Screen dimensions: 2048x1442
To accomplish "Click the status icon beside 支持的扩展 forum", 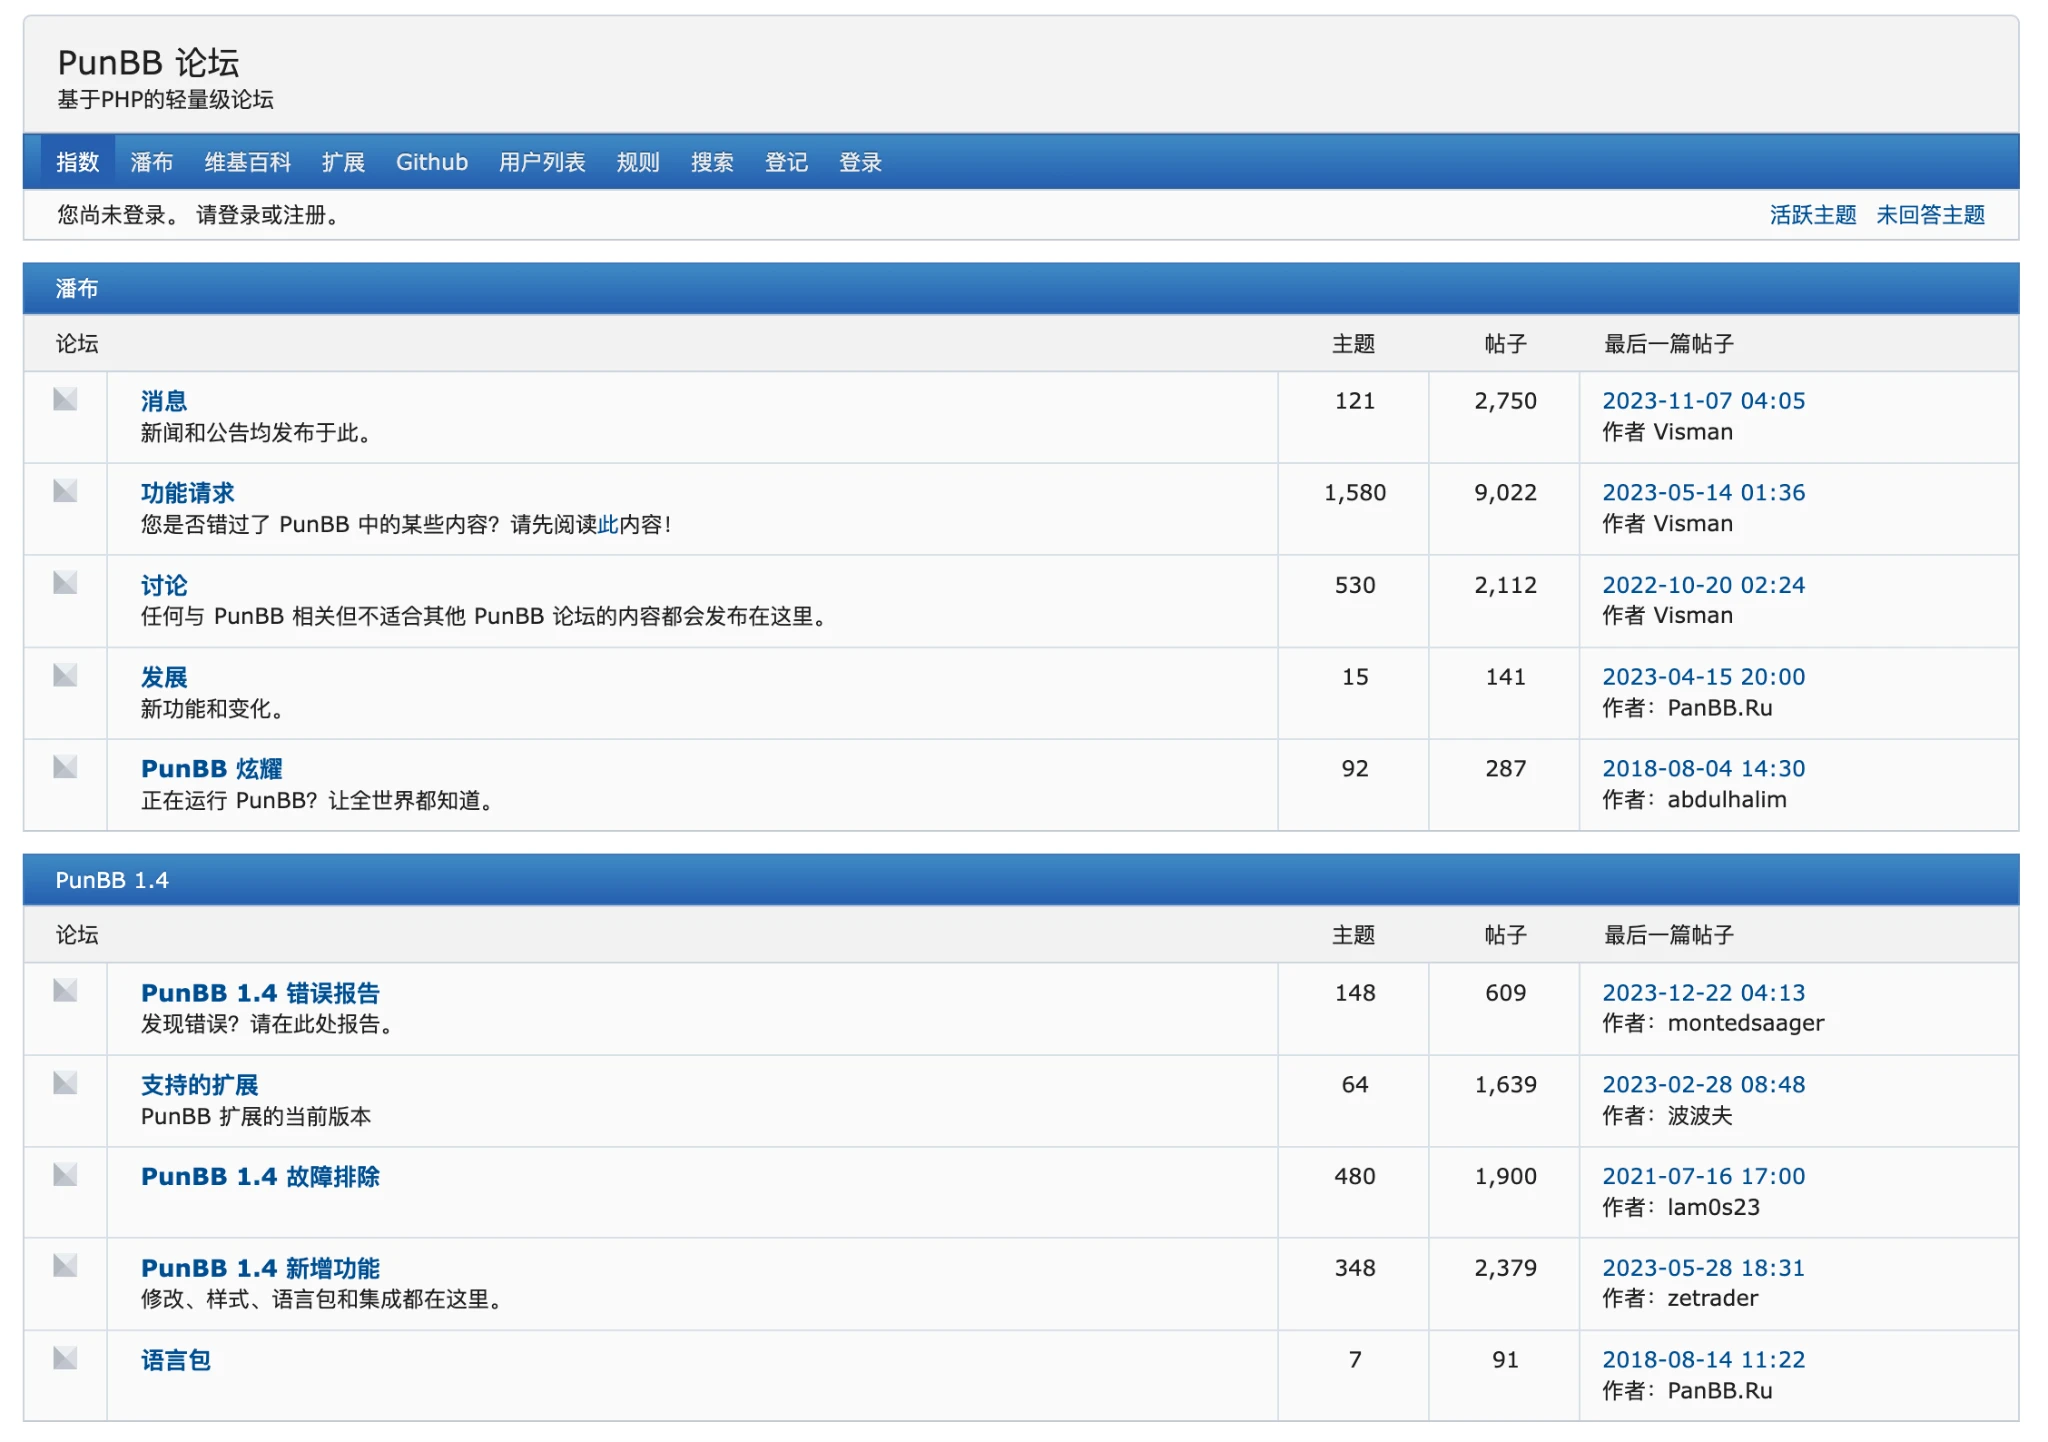I will [65, 1083].
